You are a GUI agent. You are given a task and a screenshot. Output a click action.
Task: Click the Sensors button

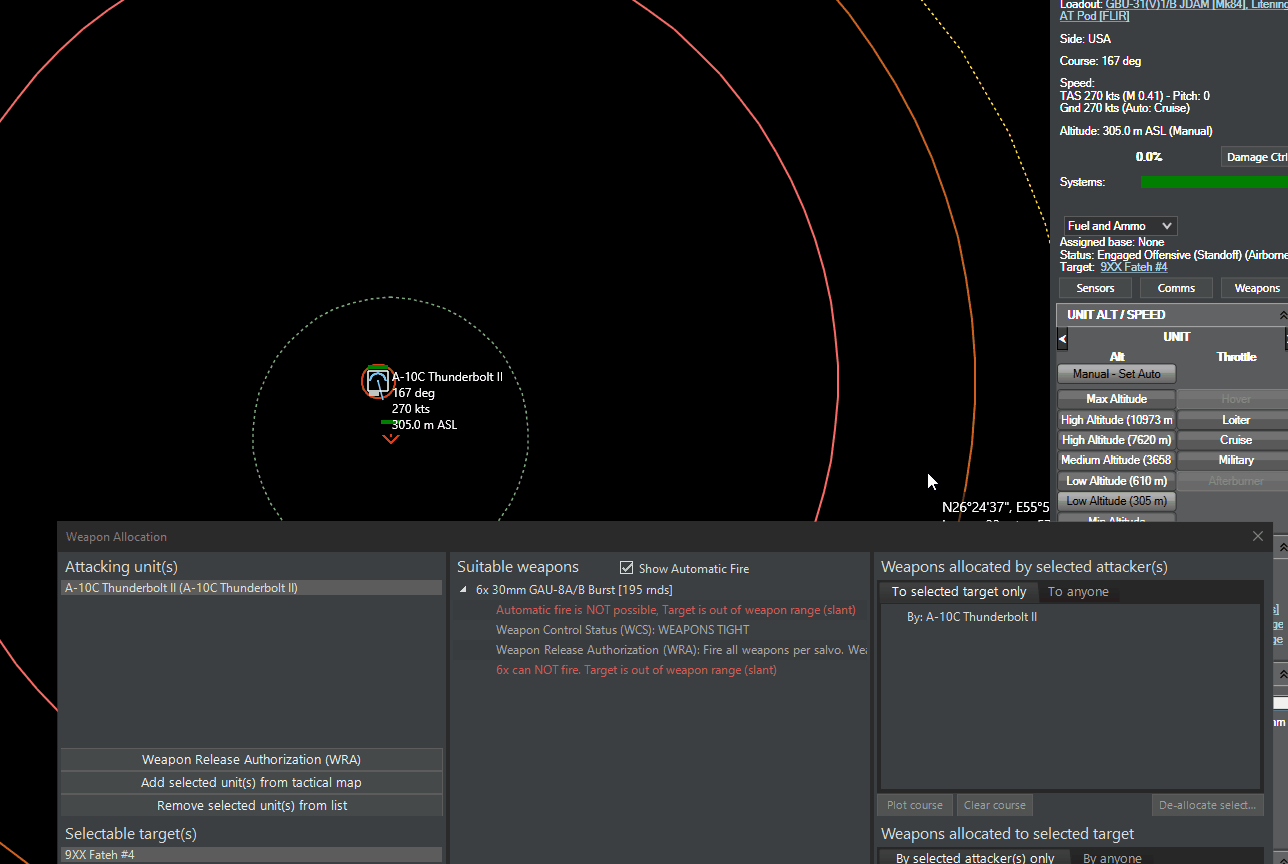[x=1095, y=288]
